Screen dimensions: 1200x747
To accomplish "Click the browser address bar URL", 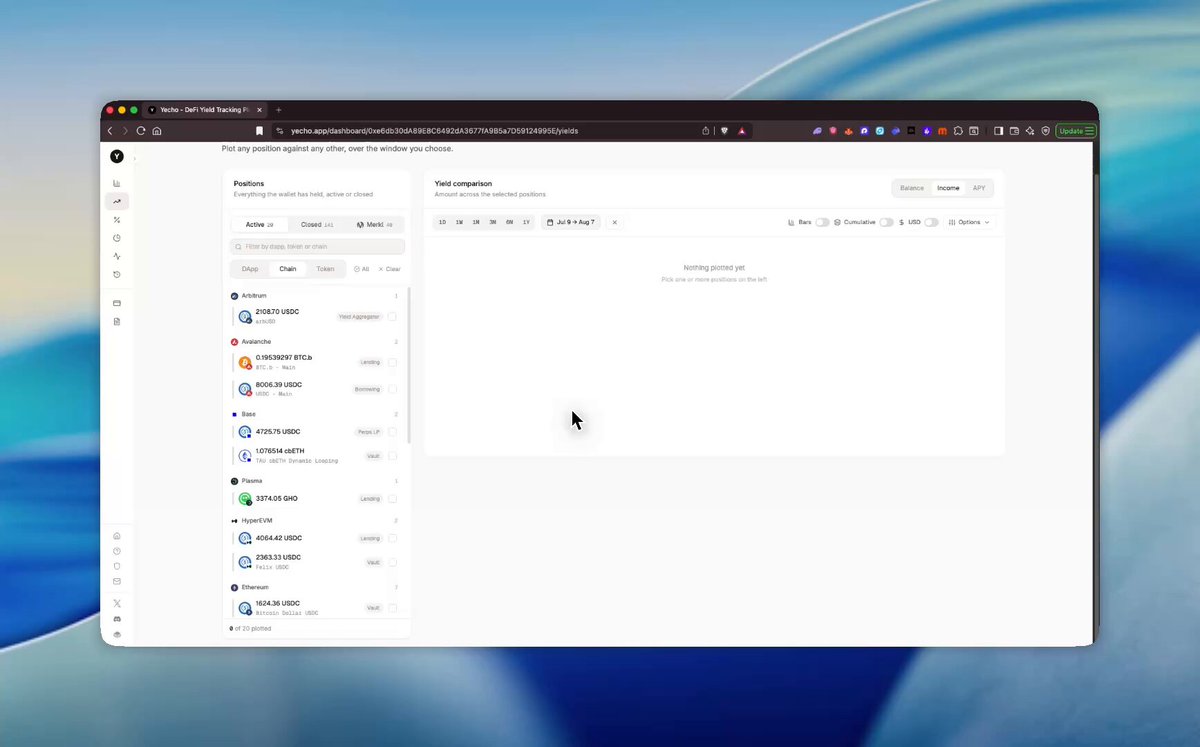I will click(x=434, y=131).
